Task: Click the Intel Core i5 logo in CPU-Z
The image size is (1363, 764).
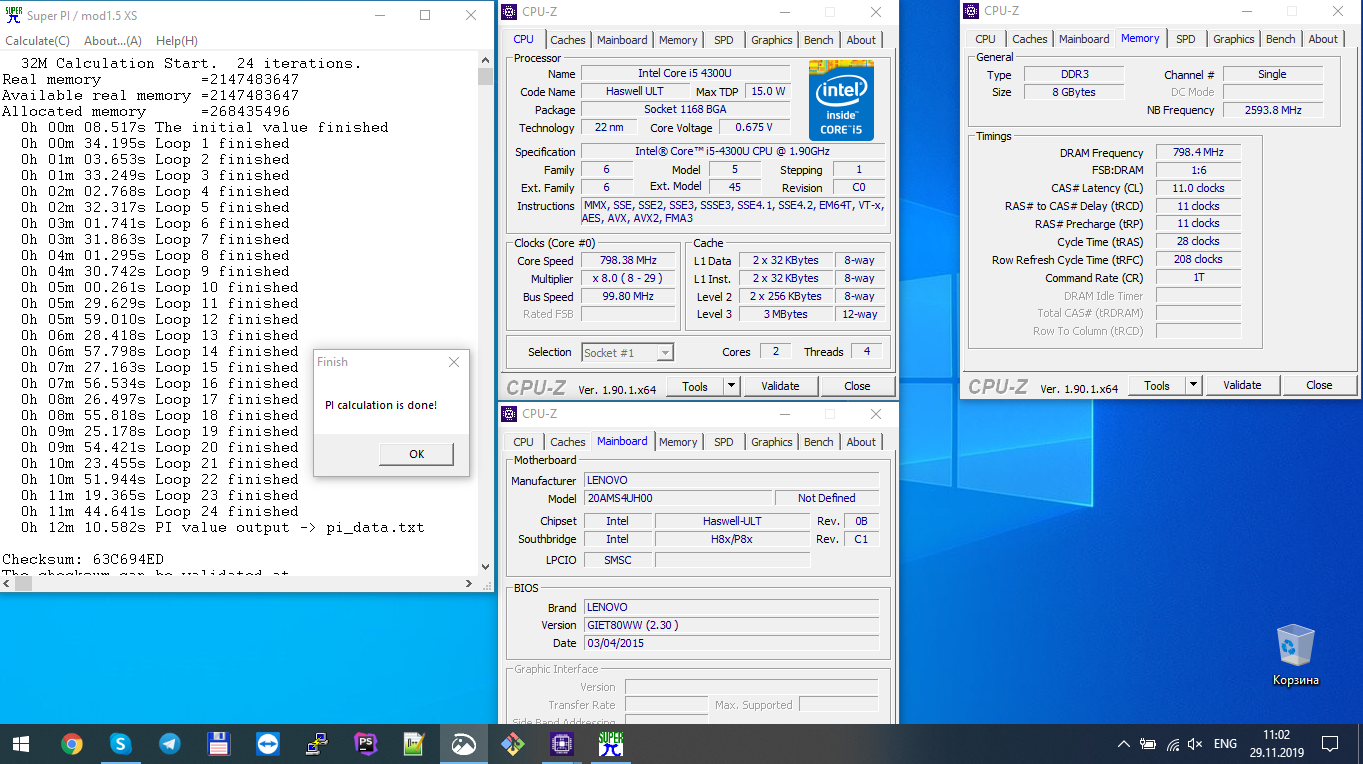Action: coord(841,100)
